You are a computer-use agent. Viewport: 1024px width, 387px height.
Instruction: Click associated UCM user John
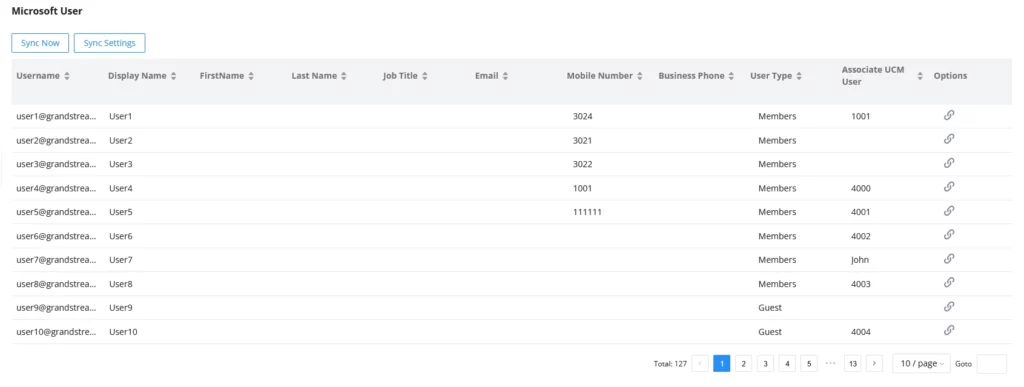pyautogui.click(x=860, y=260)
